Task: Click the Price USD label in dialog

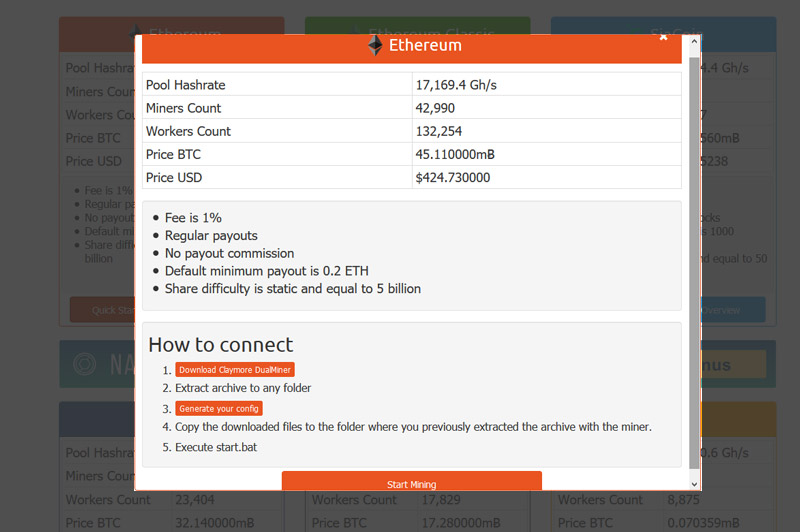Action: 174,178
